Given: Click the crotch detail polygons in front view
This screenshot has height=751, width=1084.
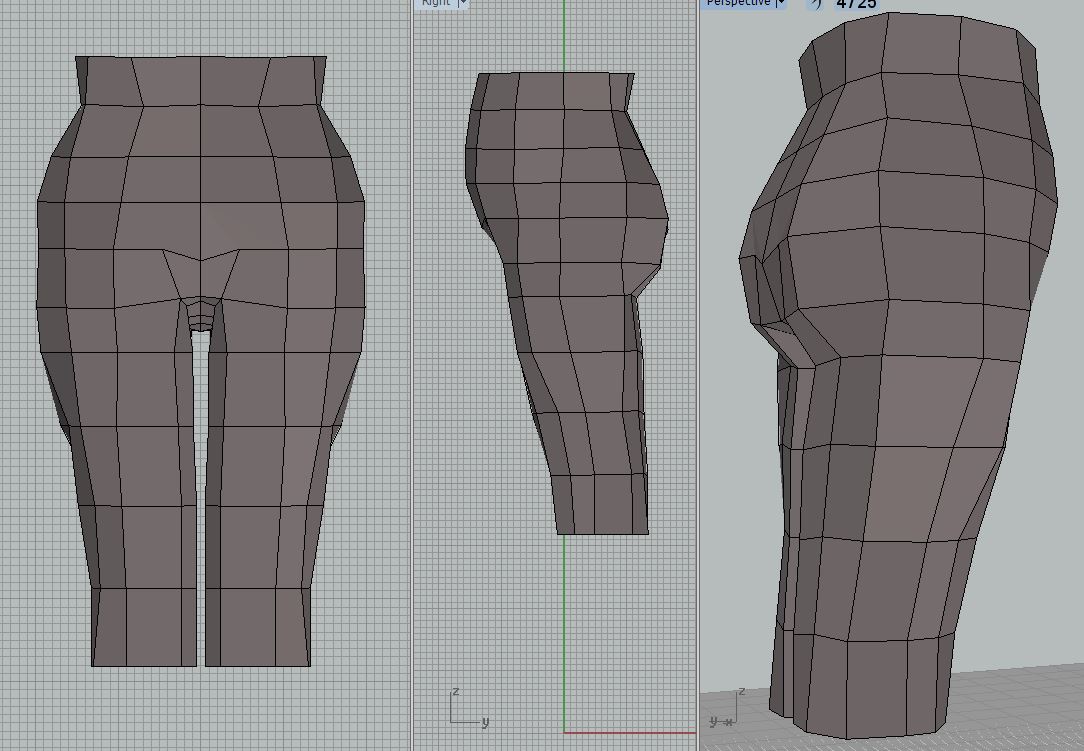Looking at the screenshot, I should point(202,312).
